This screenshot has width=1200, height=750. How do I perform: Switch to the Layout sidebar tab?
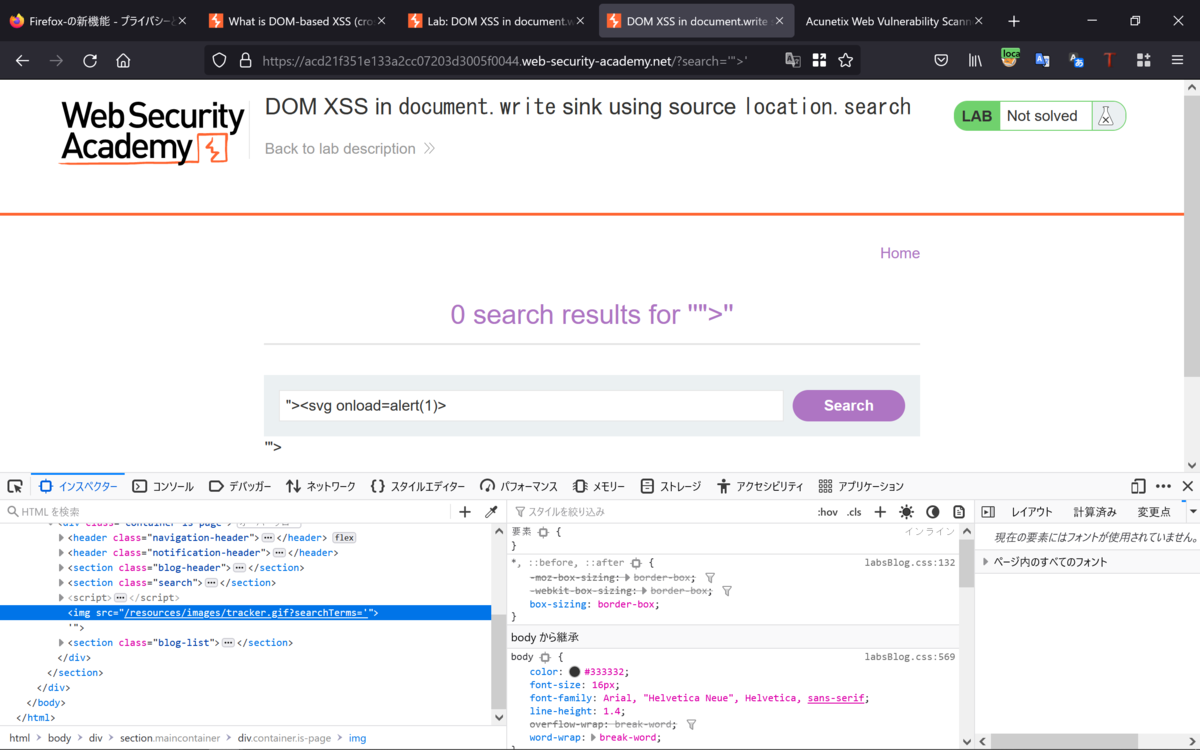pyautogui.click(x=1031, y=512)
